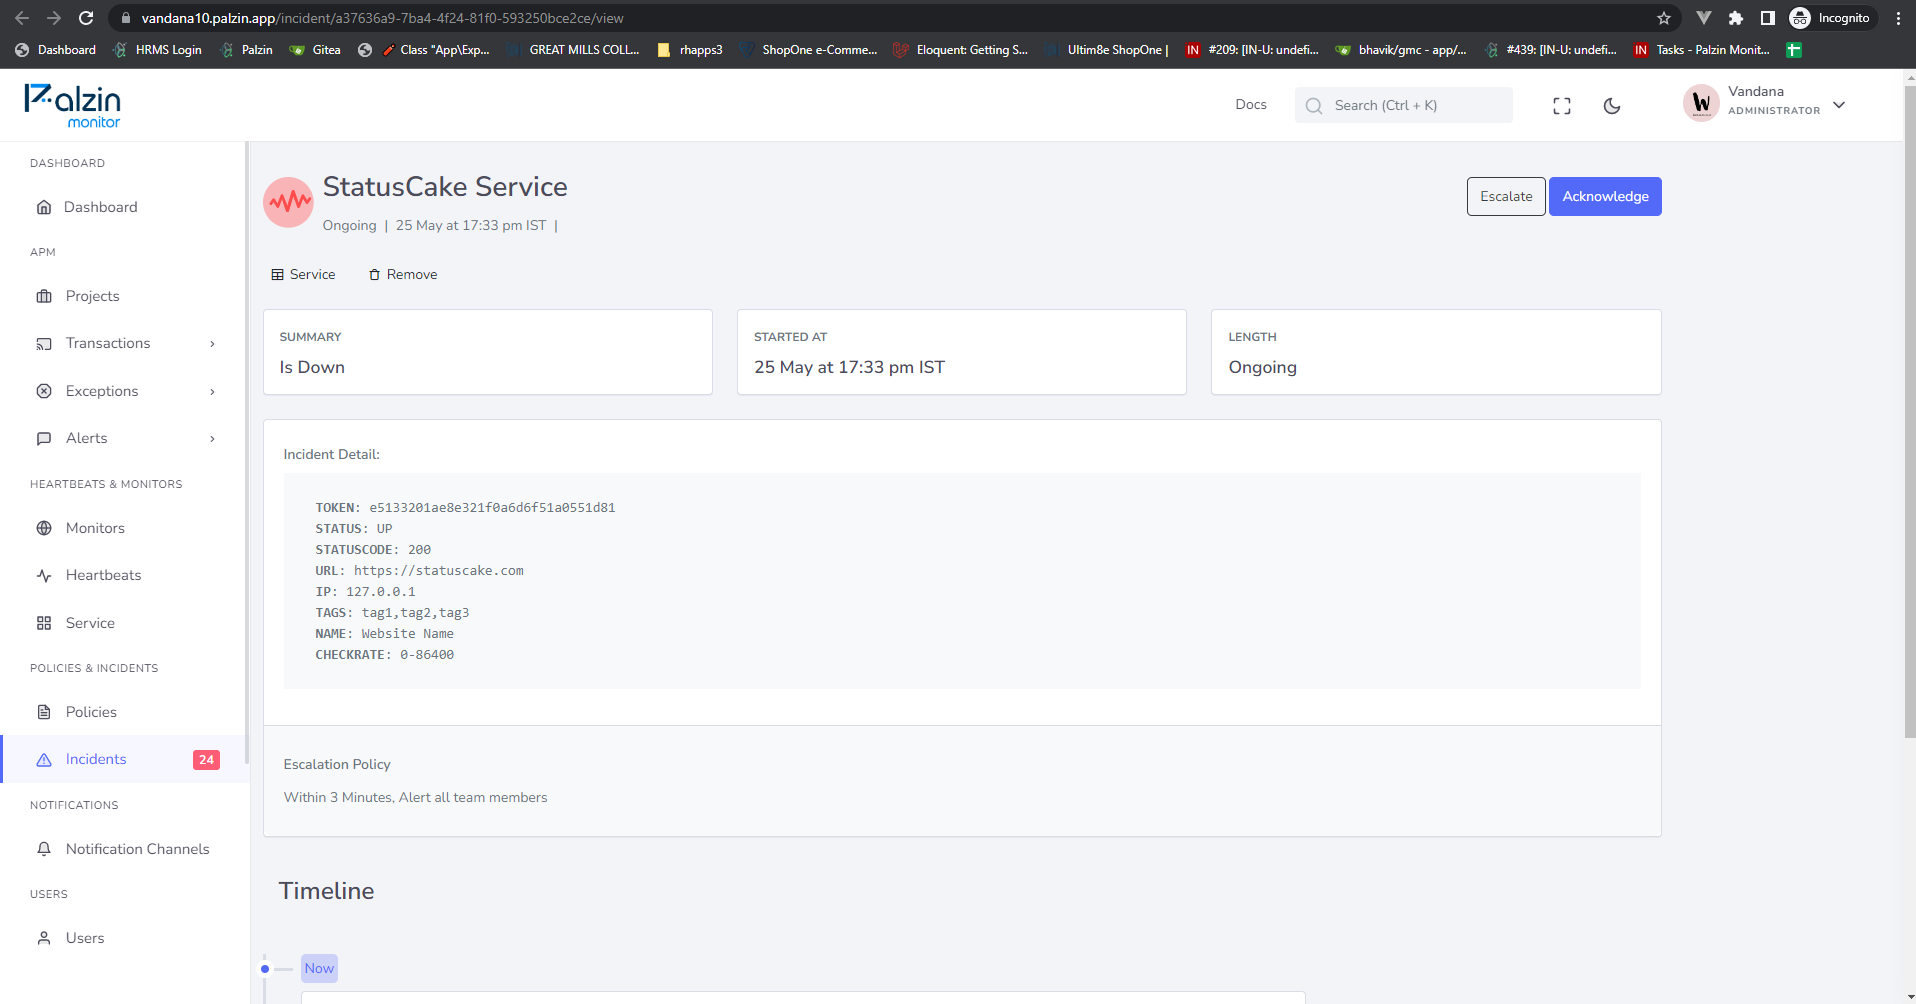Click the Incidents warning triangle icon
The height and width of the screenshot is (1004, 1916).
point(44,760)
